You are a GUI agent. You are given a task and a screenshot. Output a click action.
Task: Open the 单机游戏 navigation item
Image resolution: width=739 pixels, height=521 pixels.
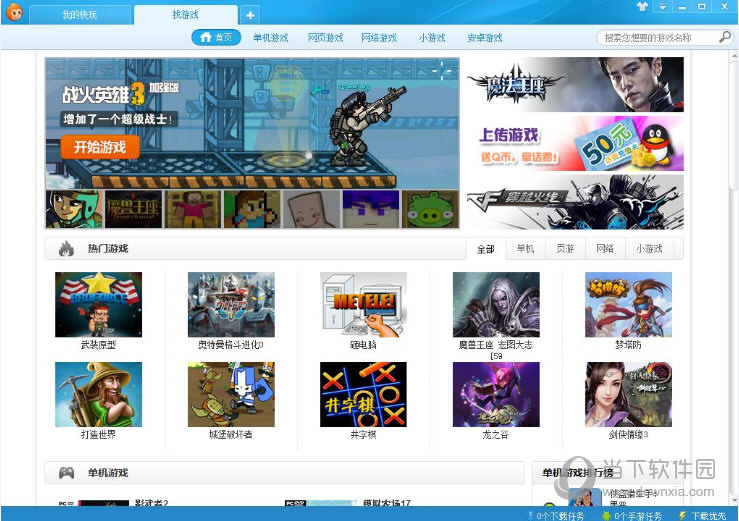[270, 38]
